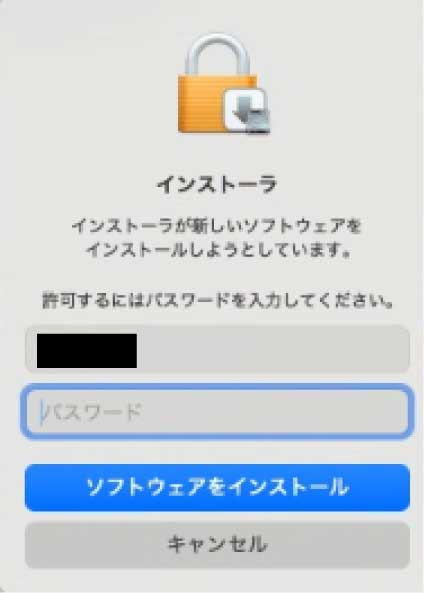Click the installer package badge on the padlock
424x593 pixels.
click(x=248, y=111)
